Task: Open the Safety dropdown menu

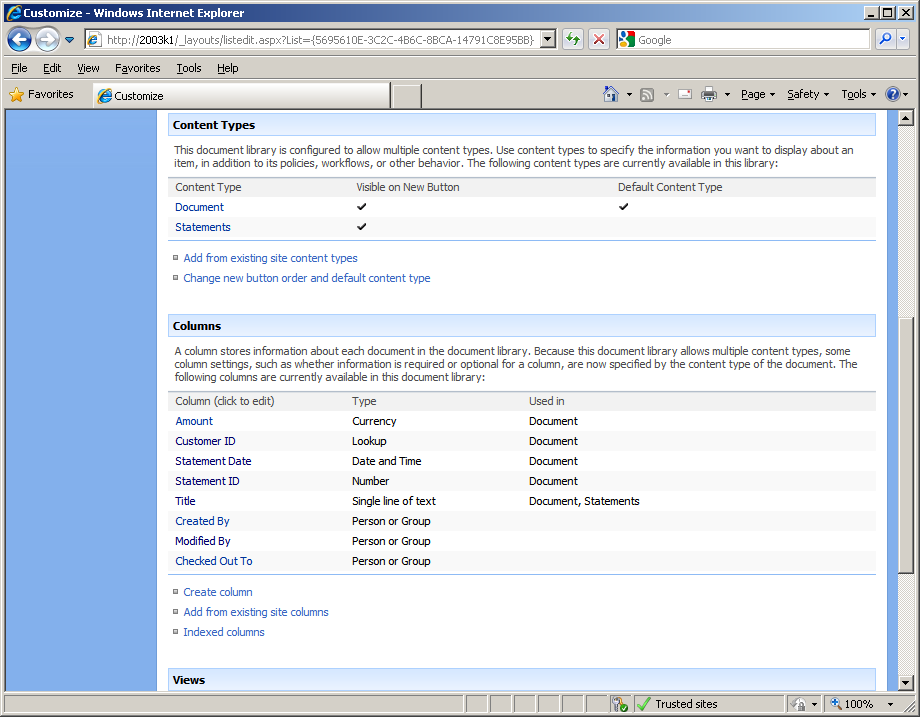Action: (x=806, y=94)
